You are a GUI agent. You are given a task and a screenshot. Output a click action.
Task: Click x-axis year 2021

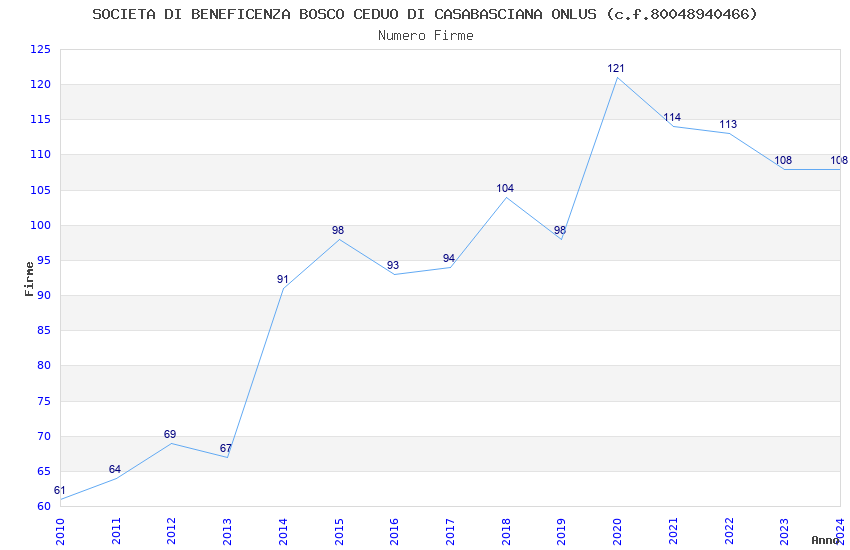coord(673,532)
